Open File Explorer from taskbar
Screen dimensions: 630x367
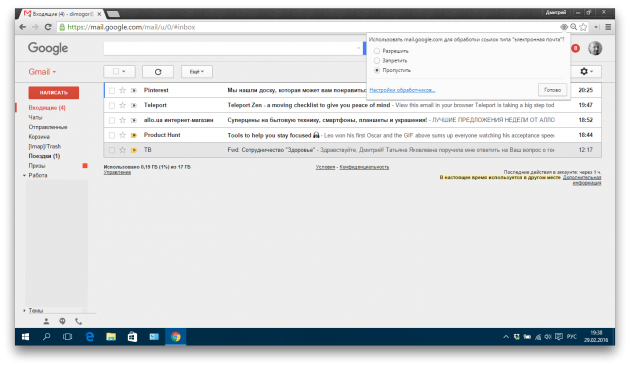tap(111, 337)
